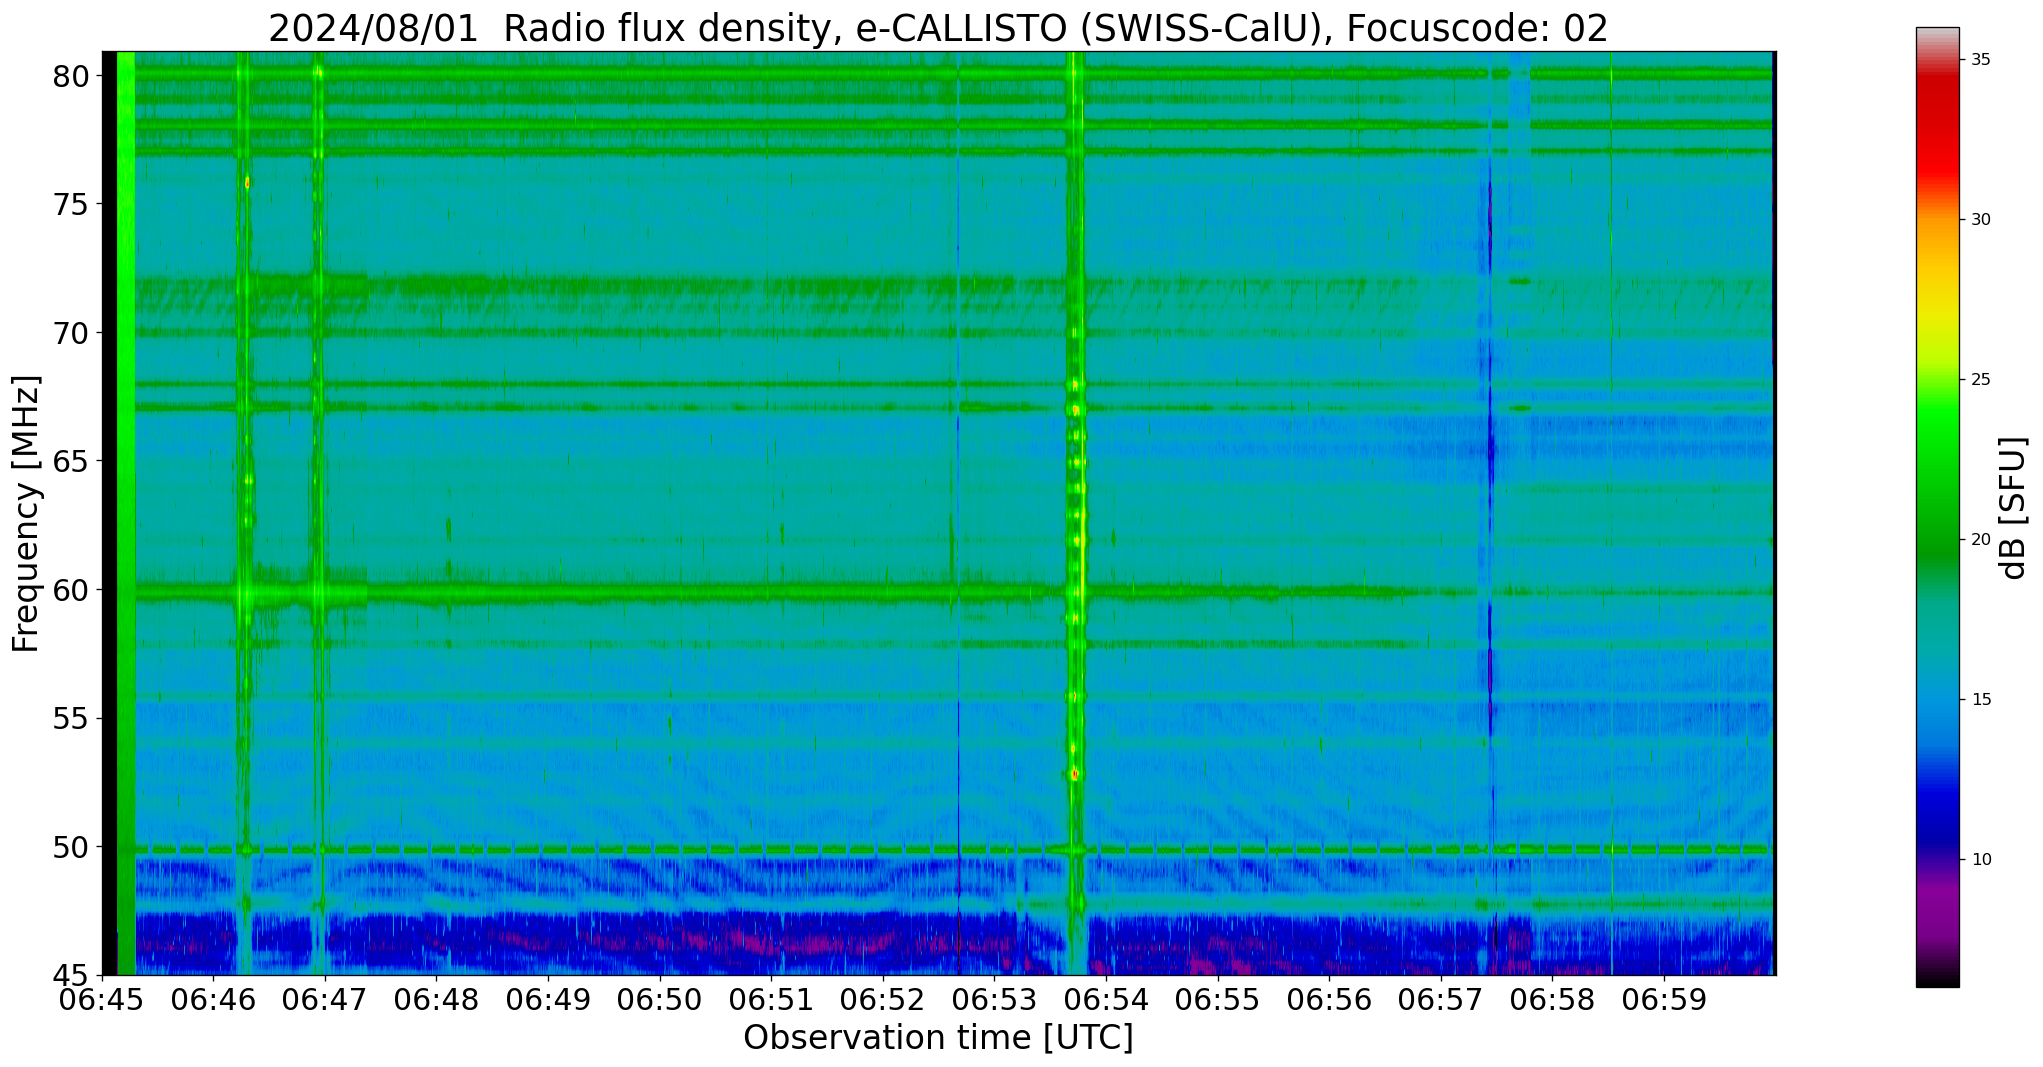Click the bright green calibration strip at left edge
The height and width of the screenshot is (1067, 2043).
point(126,513)
